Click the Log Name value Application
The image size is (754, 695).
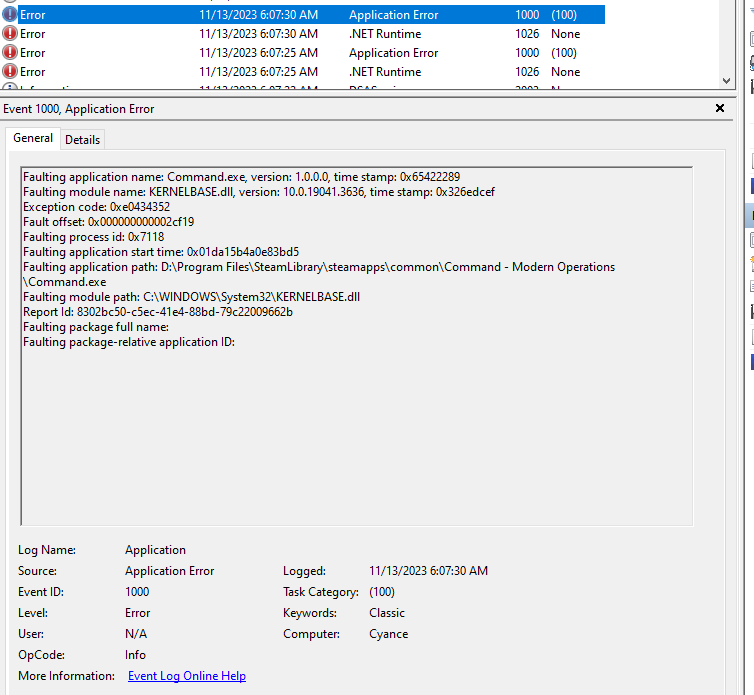click(x=155, y=550)
